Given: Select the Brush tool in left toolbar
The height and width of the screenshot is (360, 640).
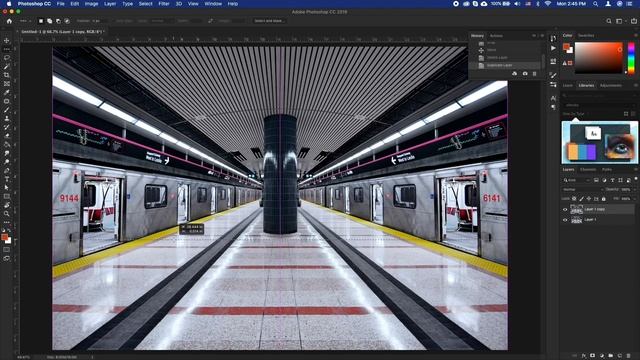Looking at the screenshot, I should [x=7, y=110].
